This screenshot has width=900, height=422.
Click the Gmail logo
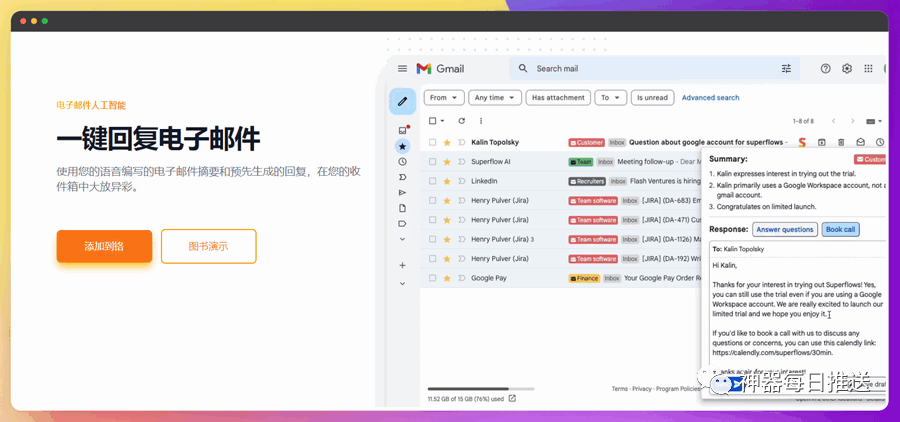440,69
